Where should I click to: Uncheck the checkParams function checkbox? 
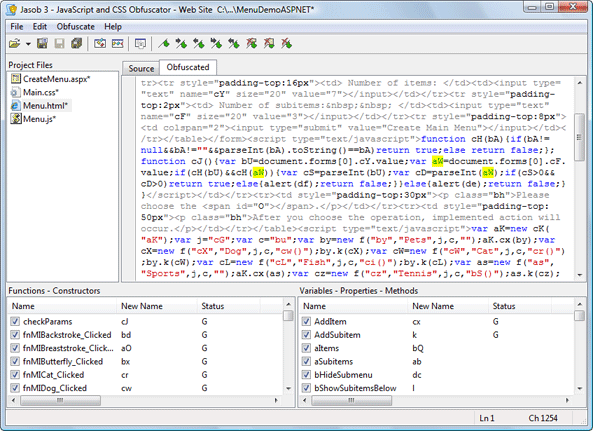coord(15,321)
